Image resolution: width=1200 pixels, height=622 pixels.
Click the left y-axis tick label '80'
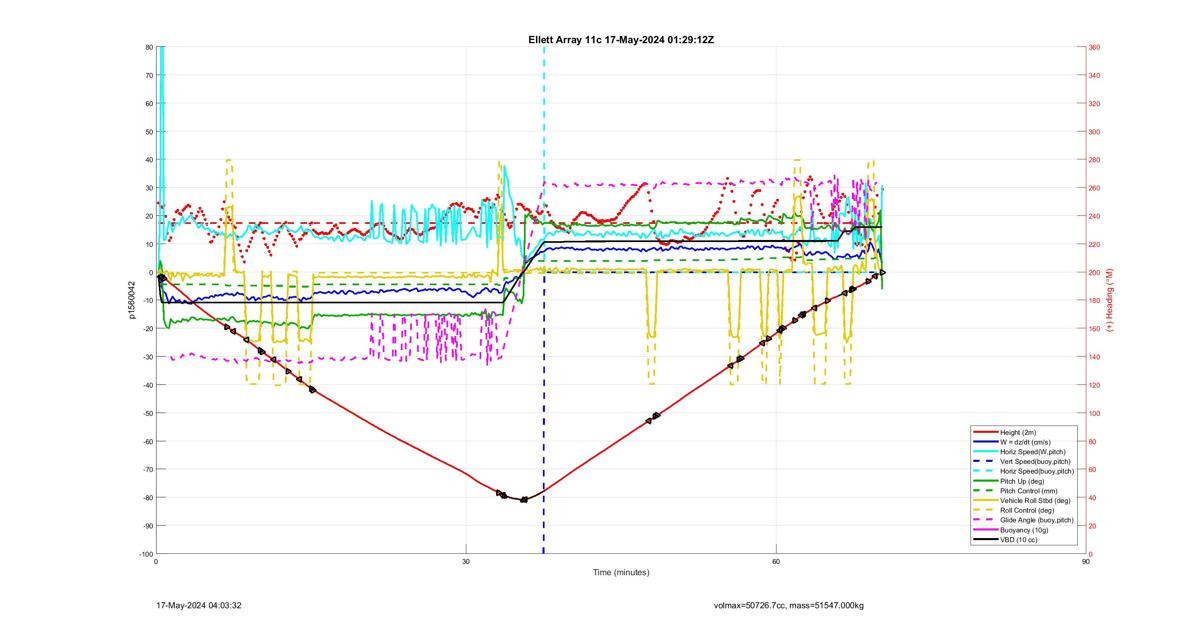[148, 47]
